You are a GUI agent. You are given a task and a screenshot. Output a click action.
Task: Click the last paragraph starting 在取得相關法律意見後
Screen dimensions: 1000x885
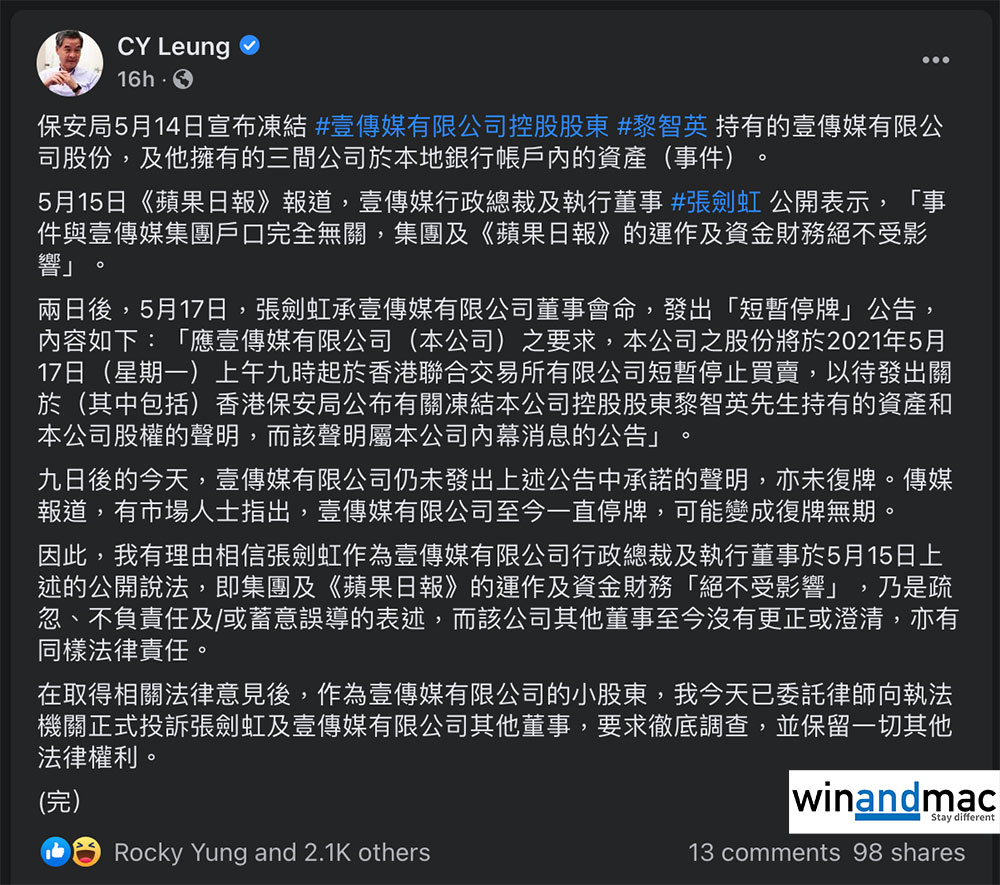point(495,726)
